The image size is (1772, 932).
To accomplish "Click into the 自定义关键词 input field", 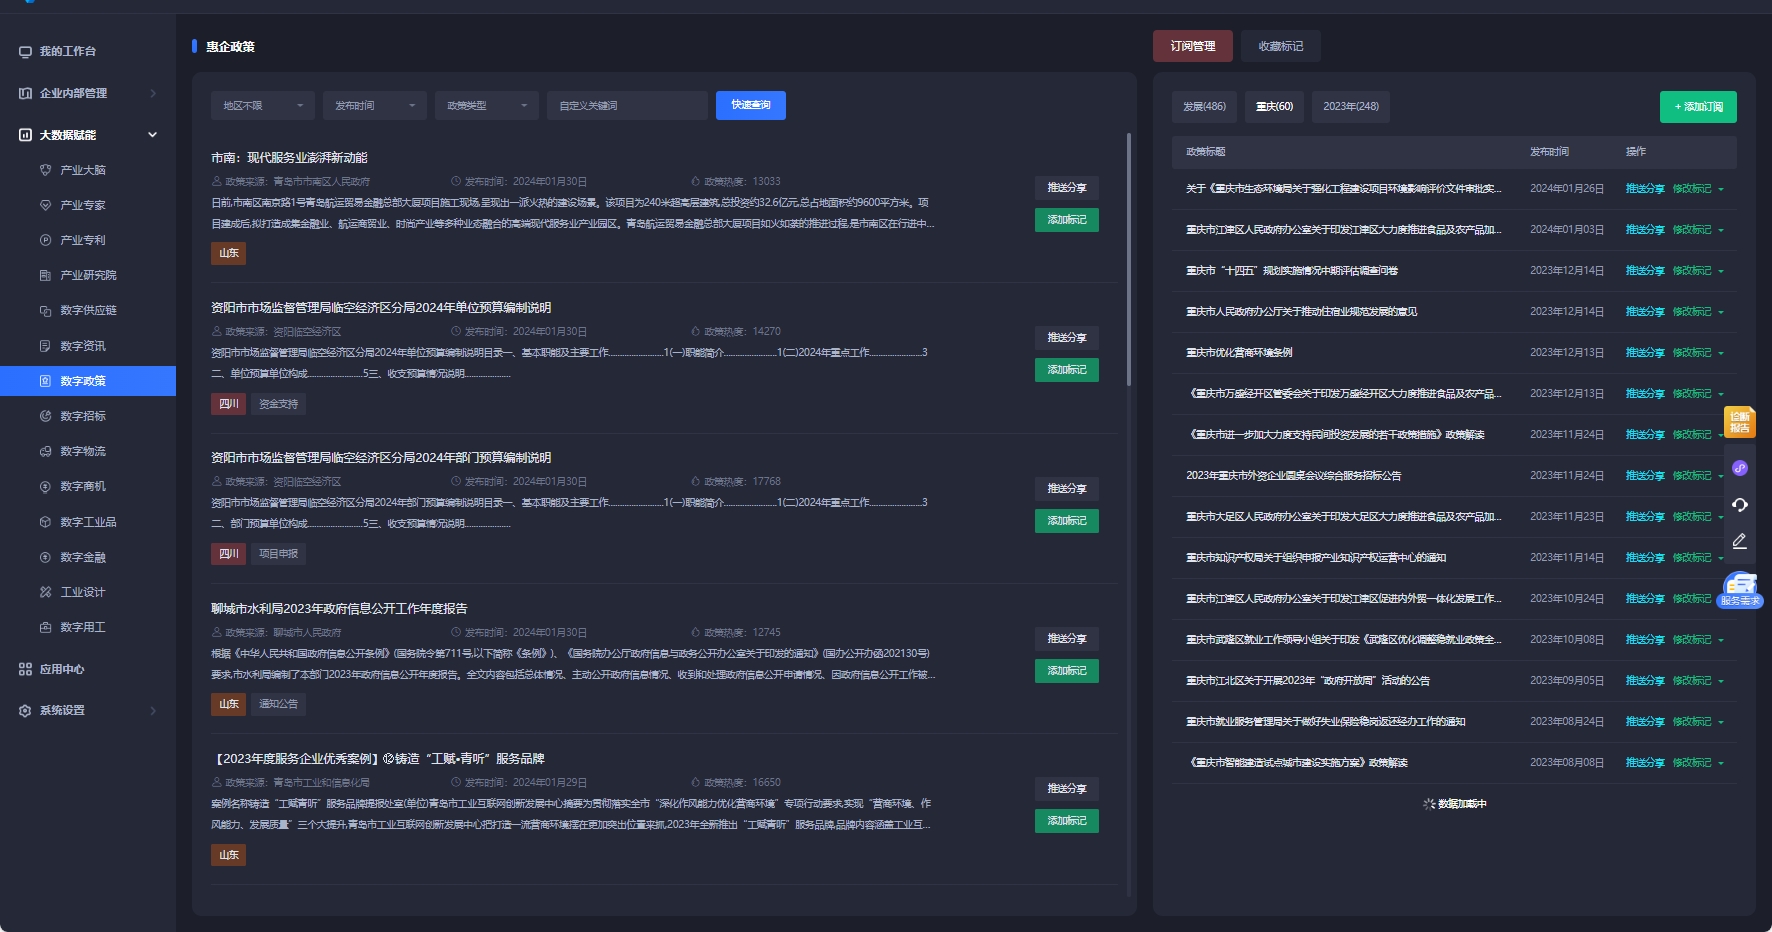I will coord(627,105).
